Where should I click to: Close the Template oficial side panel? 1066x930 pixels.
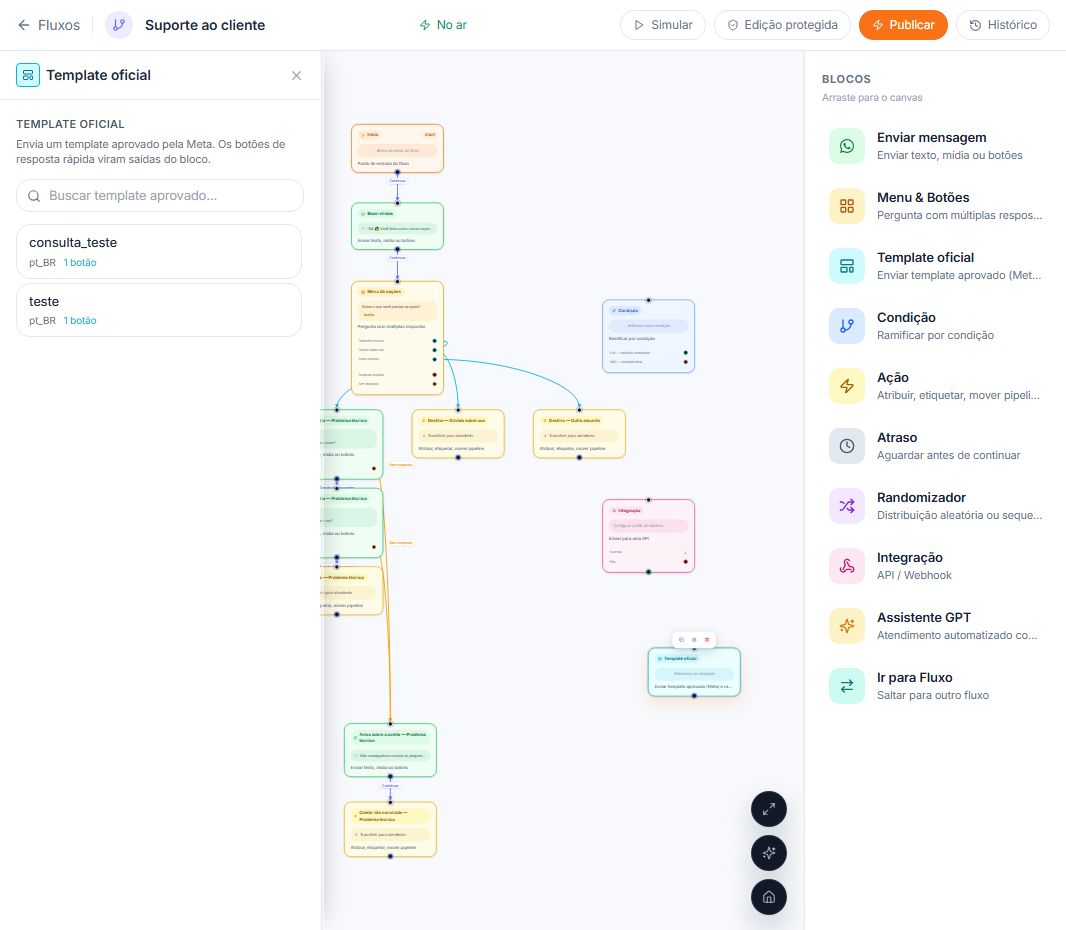296,75
